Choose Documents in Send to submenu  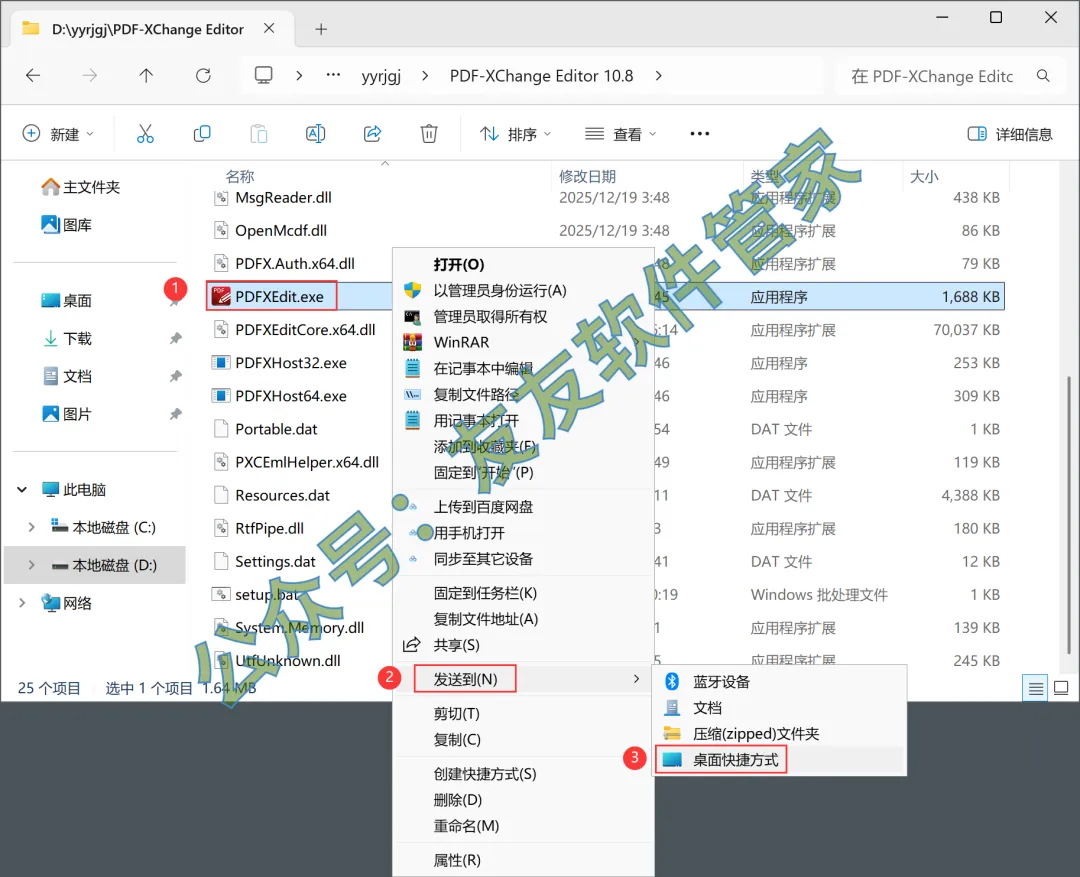(778, 708)
